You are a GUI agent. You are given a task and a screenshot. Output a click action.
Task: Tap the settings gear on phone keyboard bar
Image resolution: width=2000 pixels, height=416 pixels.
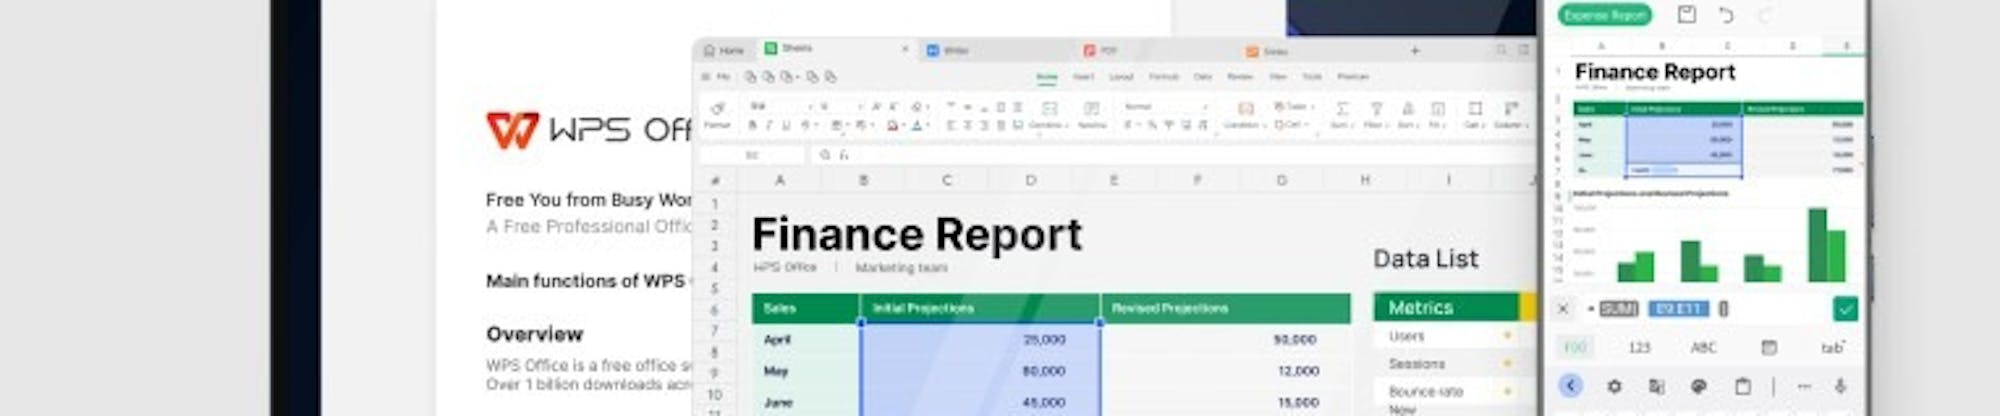pyautogui.click(x=1613, y=386)
